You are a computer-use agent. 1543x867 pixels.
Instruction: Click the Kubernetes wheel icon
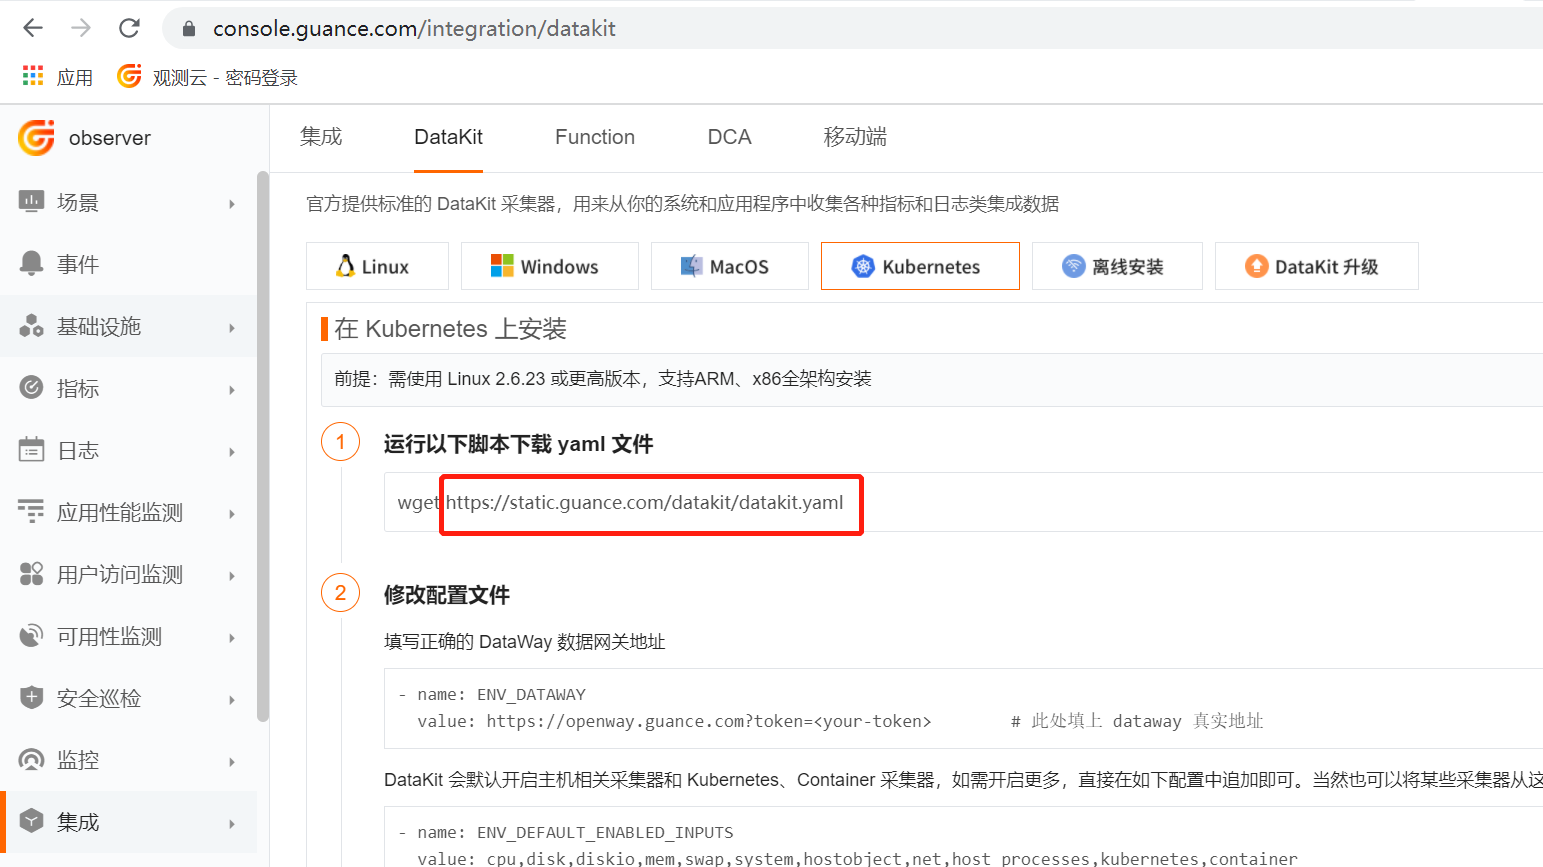(x=863, y=266)
